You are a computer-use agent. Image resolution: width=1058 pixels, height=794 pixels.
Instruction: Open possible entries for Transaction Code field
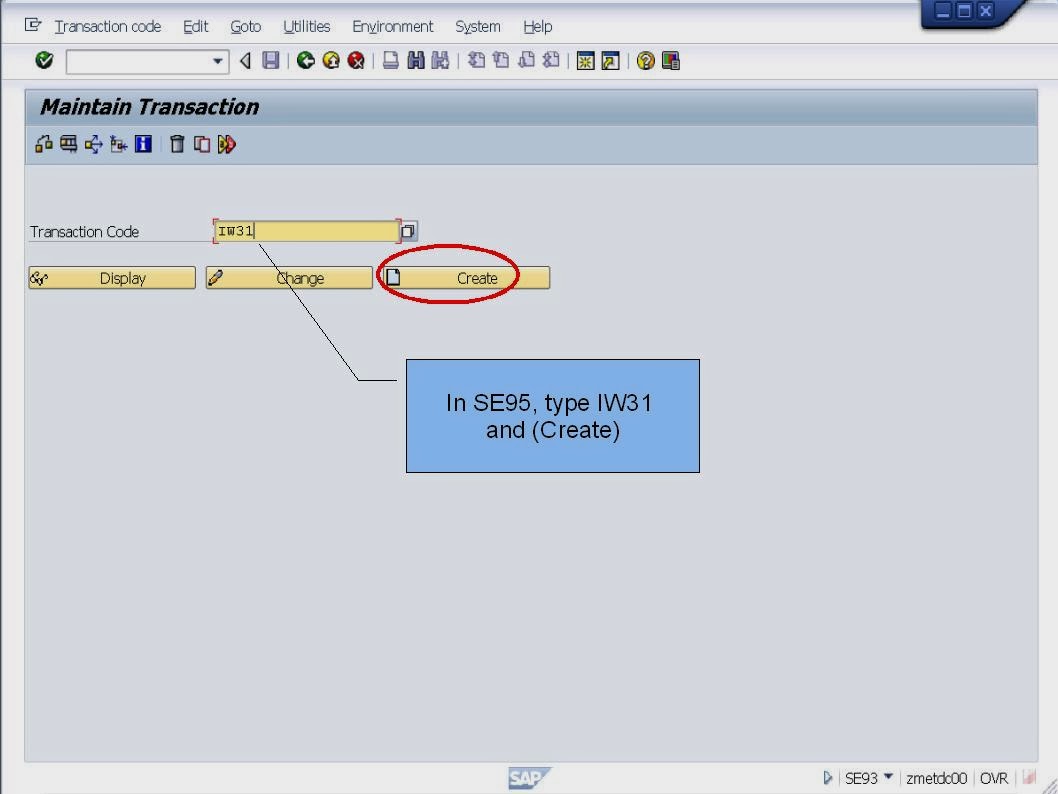407,230
